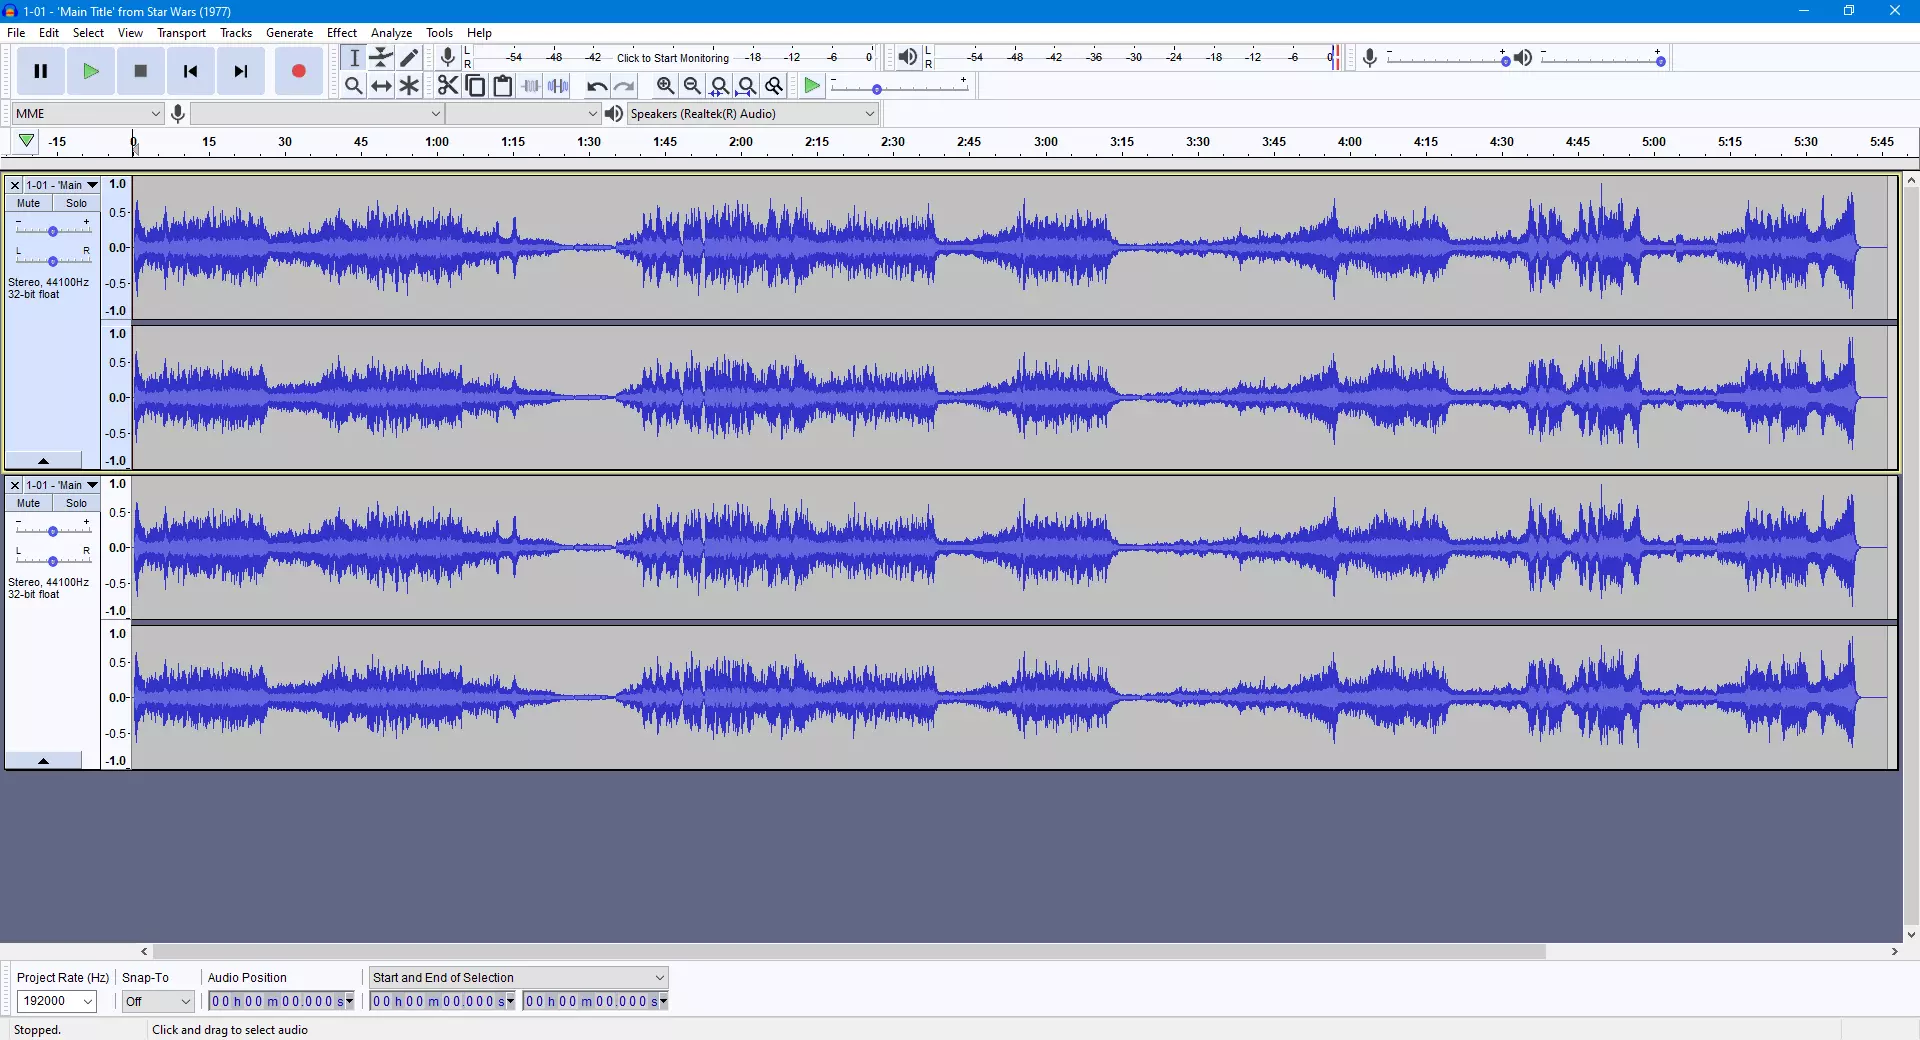
Task: Solo the first 1-01 Main track
Action: pyautogui.click(x=77, y=203)
